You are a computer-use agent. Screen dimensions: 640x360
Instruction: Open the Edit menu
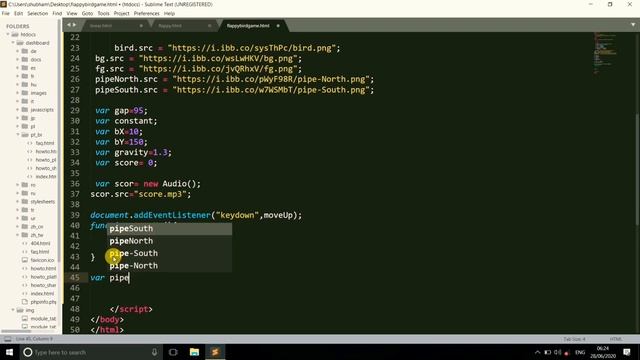[18, 13]
